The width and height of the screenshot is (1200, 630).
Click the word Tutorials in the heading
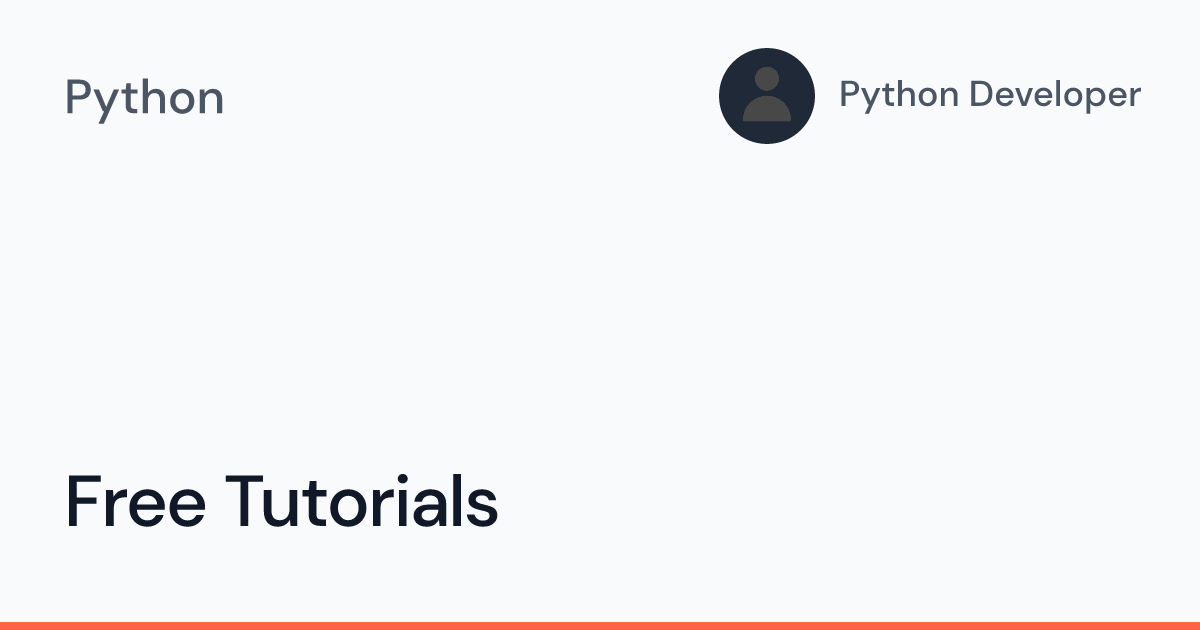pyautogui.click(x=361, y=501)
